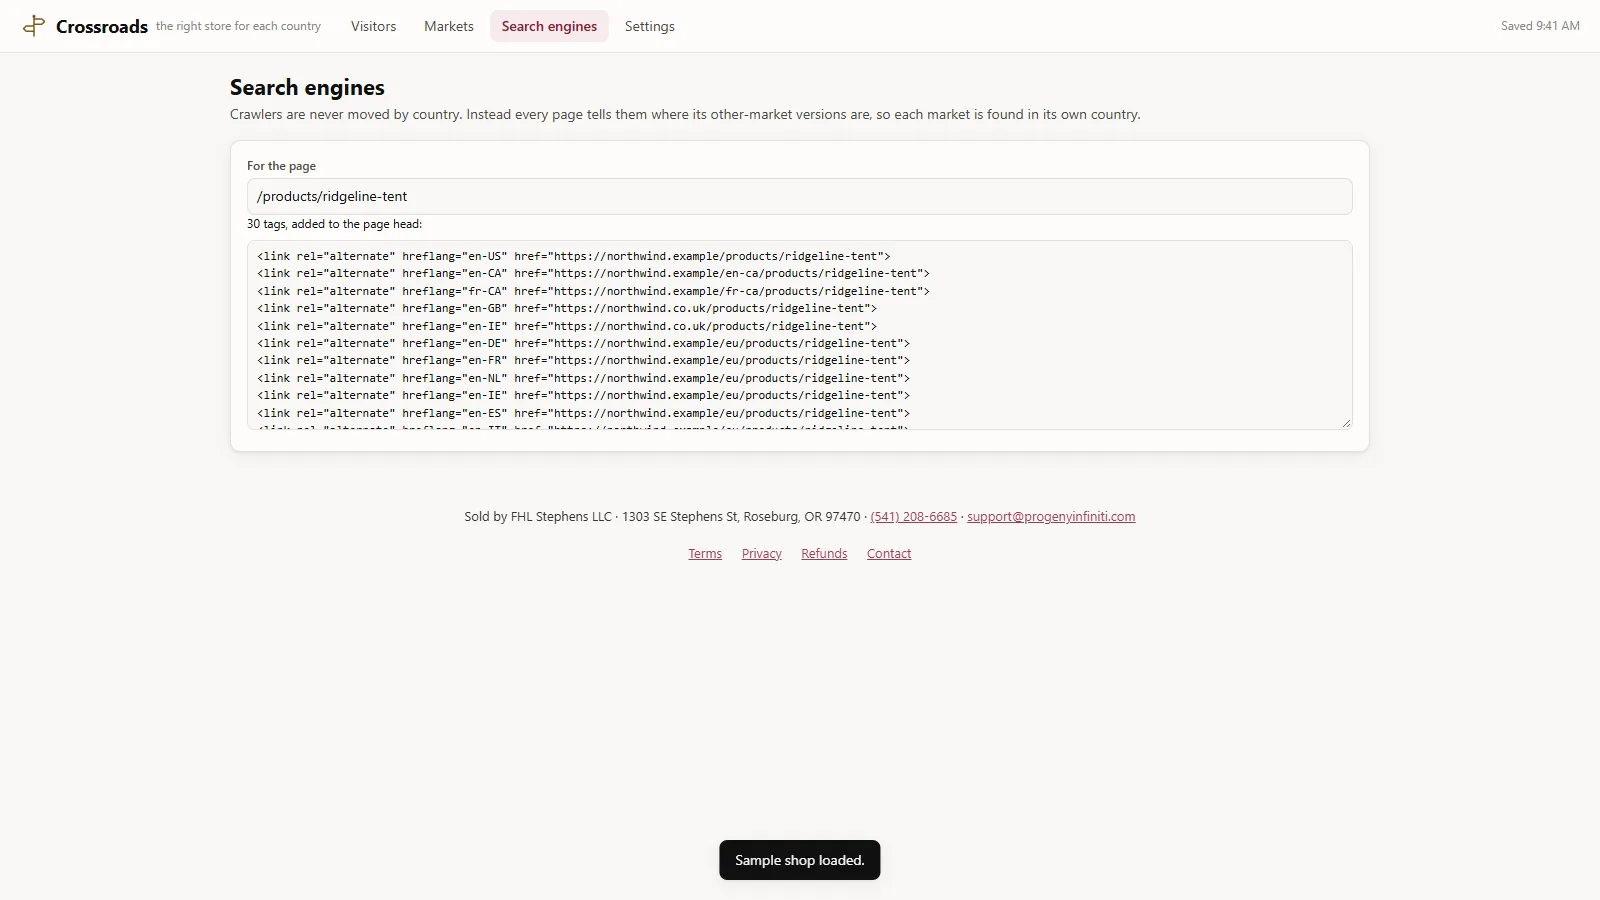The width and height of the screenshot is (1600, 900).
Task: Focus the 'For the page' path input
Action: coord(800,196)
